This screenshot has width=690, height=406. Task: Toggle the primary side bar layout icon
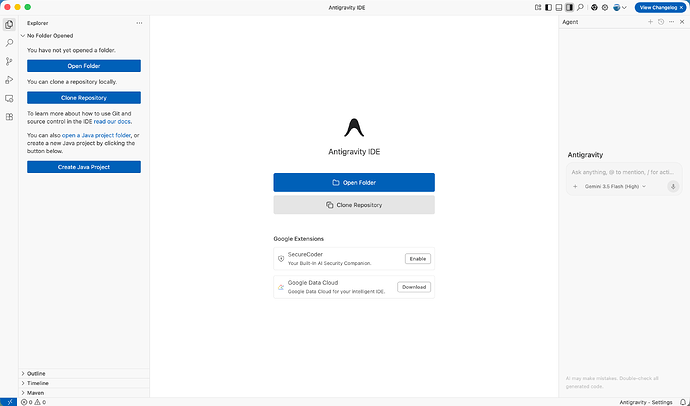(x=548, y=7)
